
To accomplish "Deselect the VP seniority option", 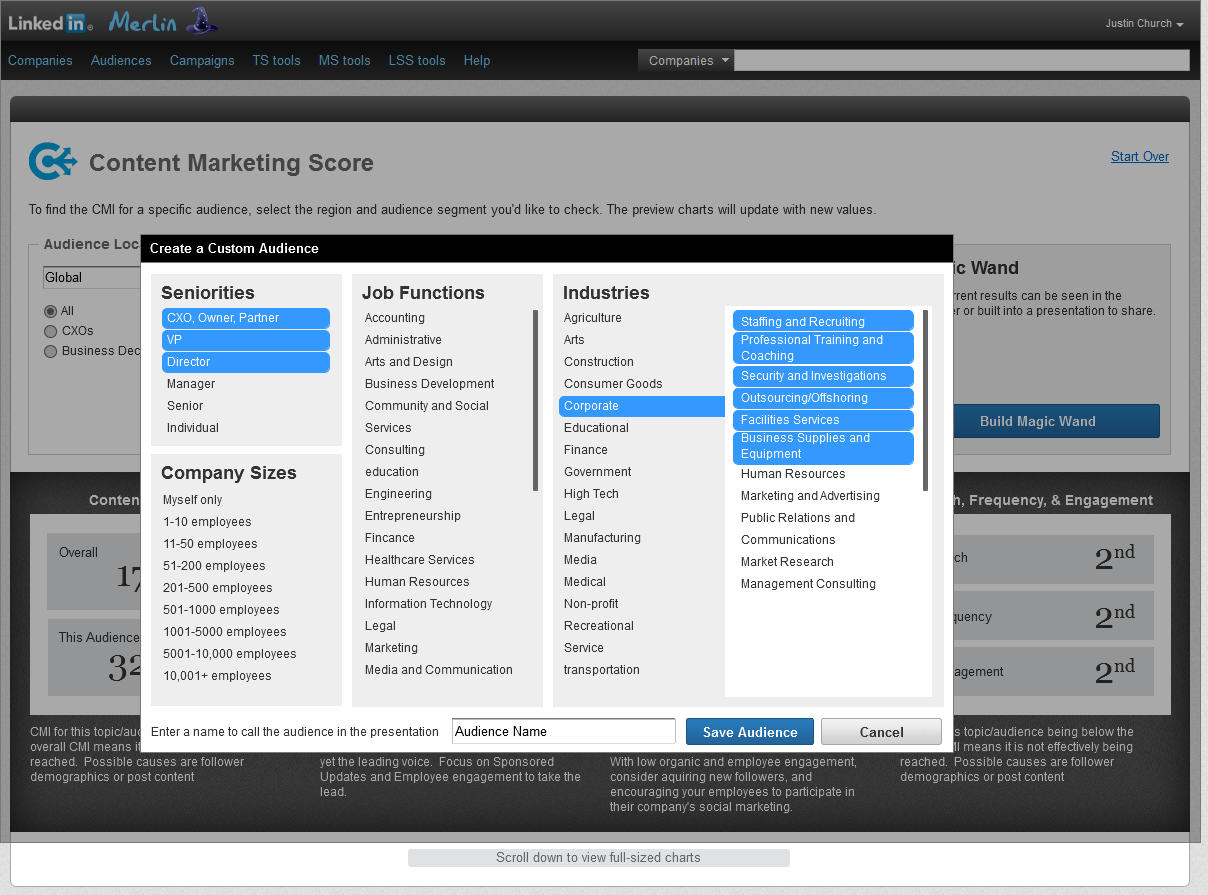I will pos(245,340).
